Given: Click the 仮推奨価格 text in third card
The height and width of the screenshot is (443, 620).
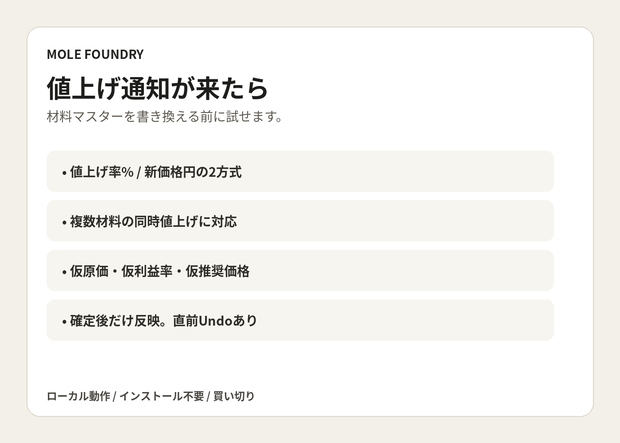Looking at the screenshot, I should coord(218,271).
